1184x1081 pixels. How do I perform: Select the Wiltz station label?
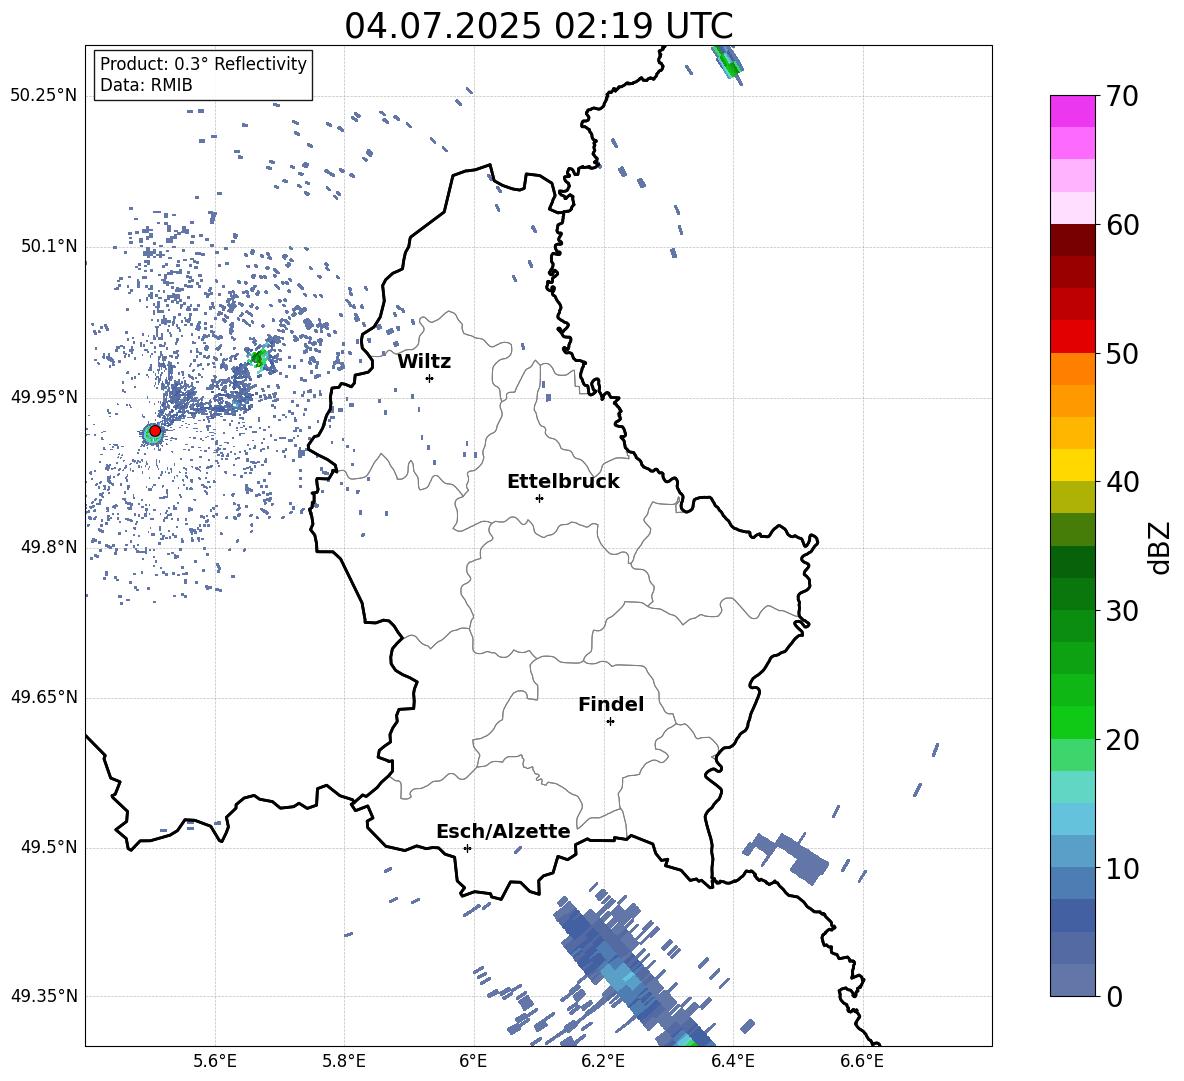pos(424,362)
